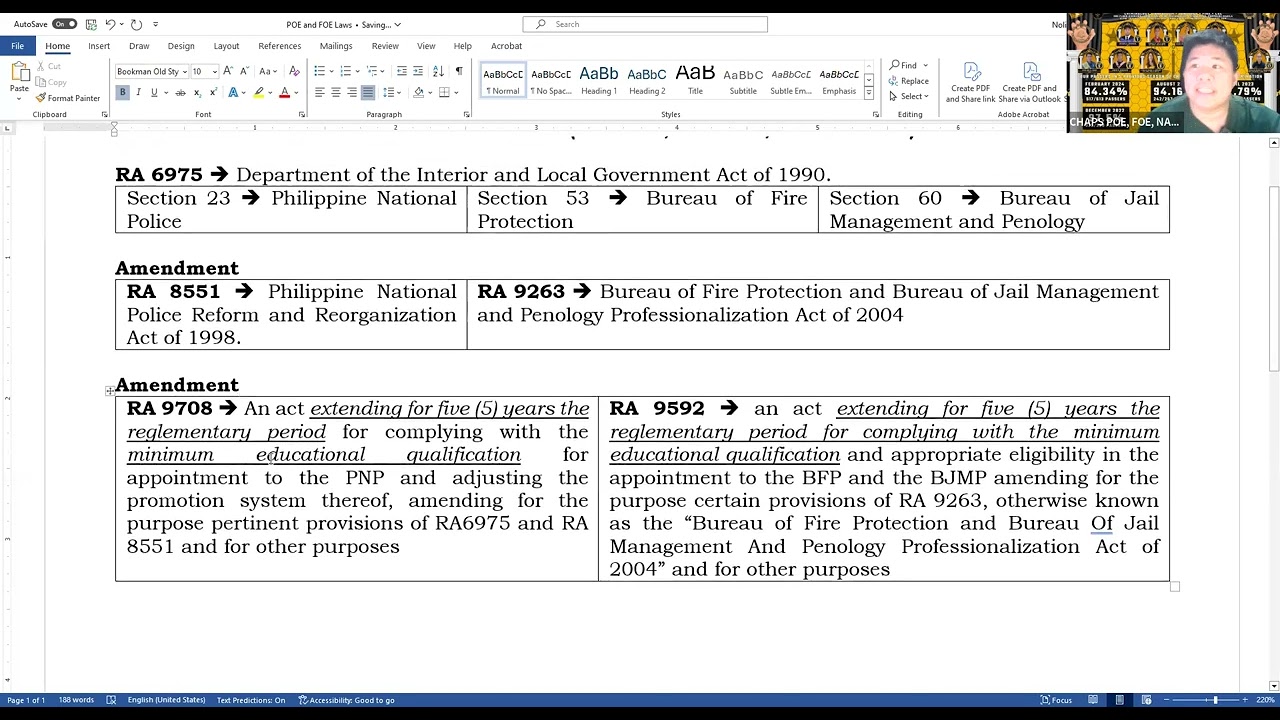
Task: Toggle AutoSave switch off
Action: [x=64, y=24]
